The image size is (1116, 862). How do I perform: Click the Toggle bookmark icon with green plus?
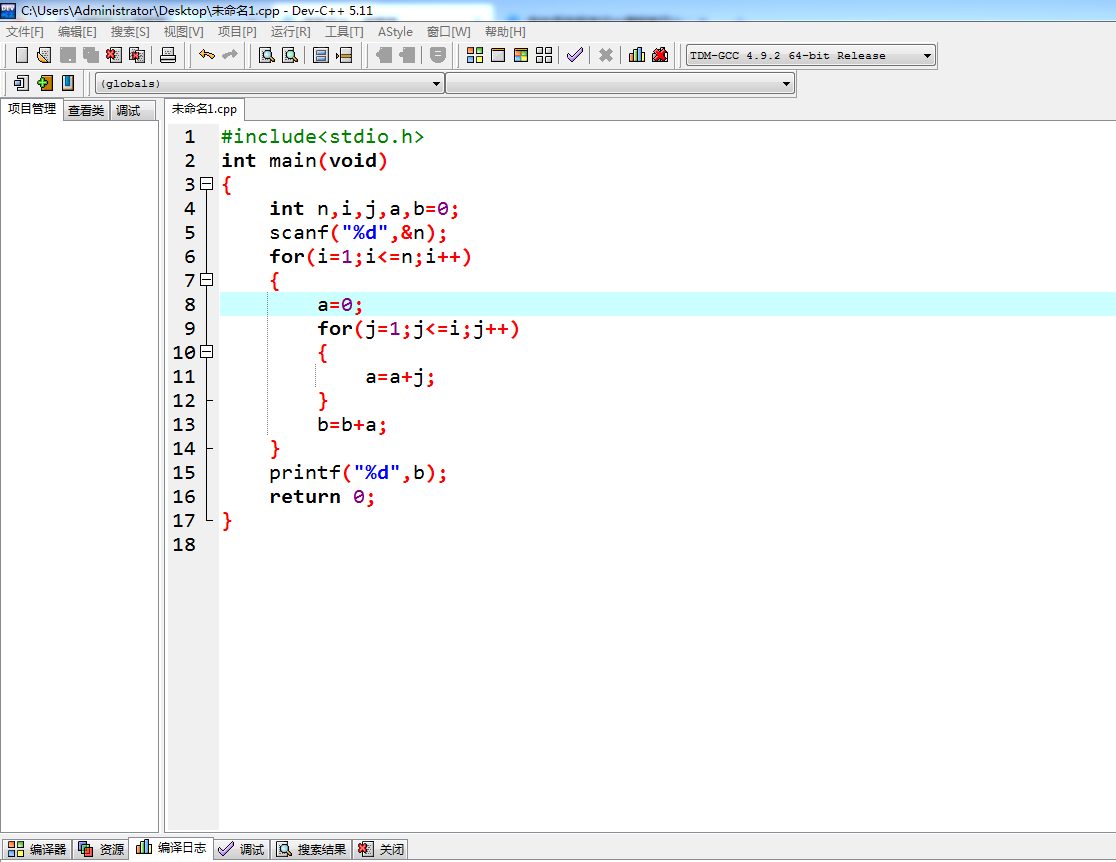point(45,83)
